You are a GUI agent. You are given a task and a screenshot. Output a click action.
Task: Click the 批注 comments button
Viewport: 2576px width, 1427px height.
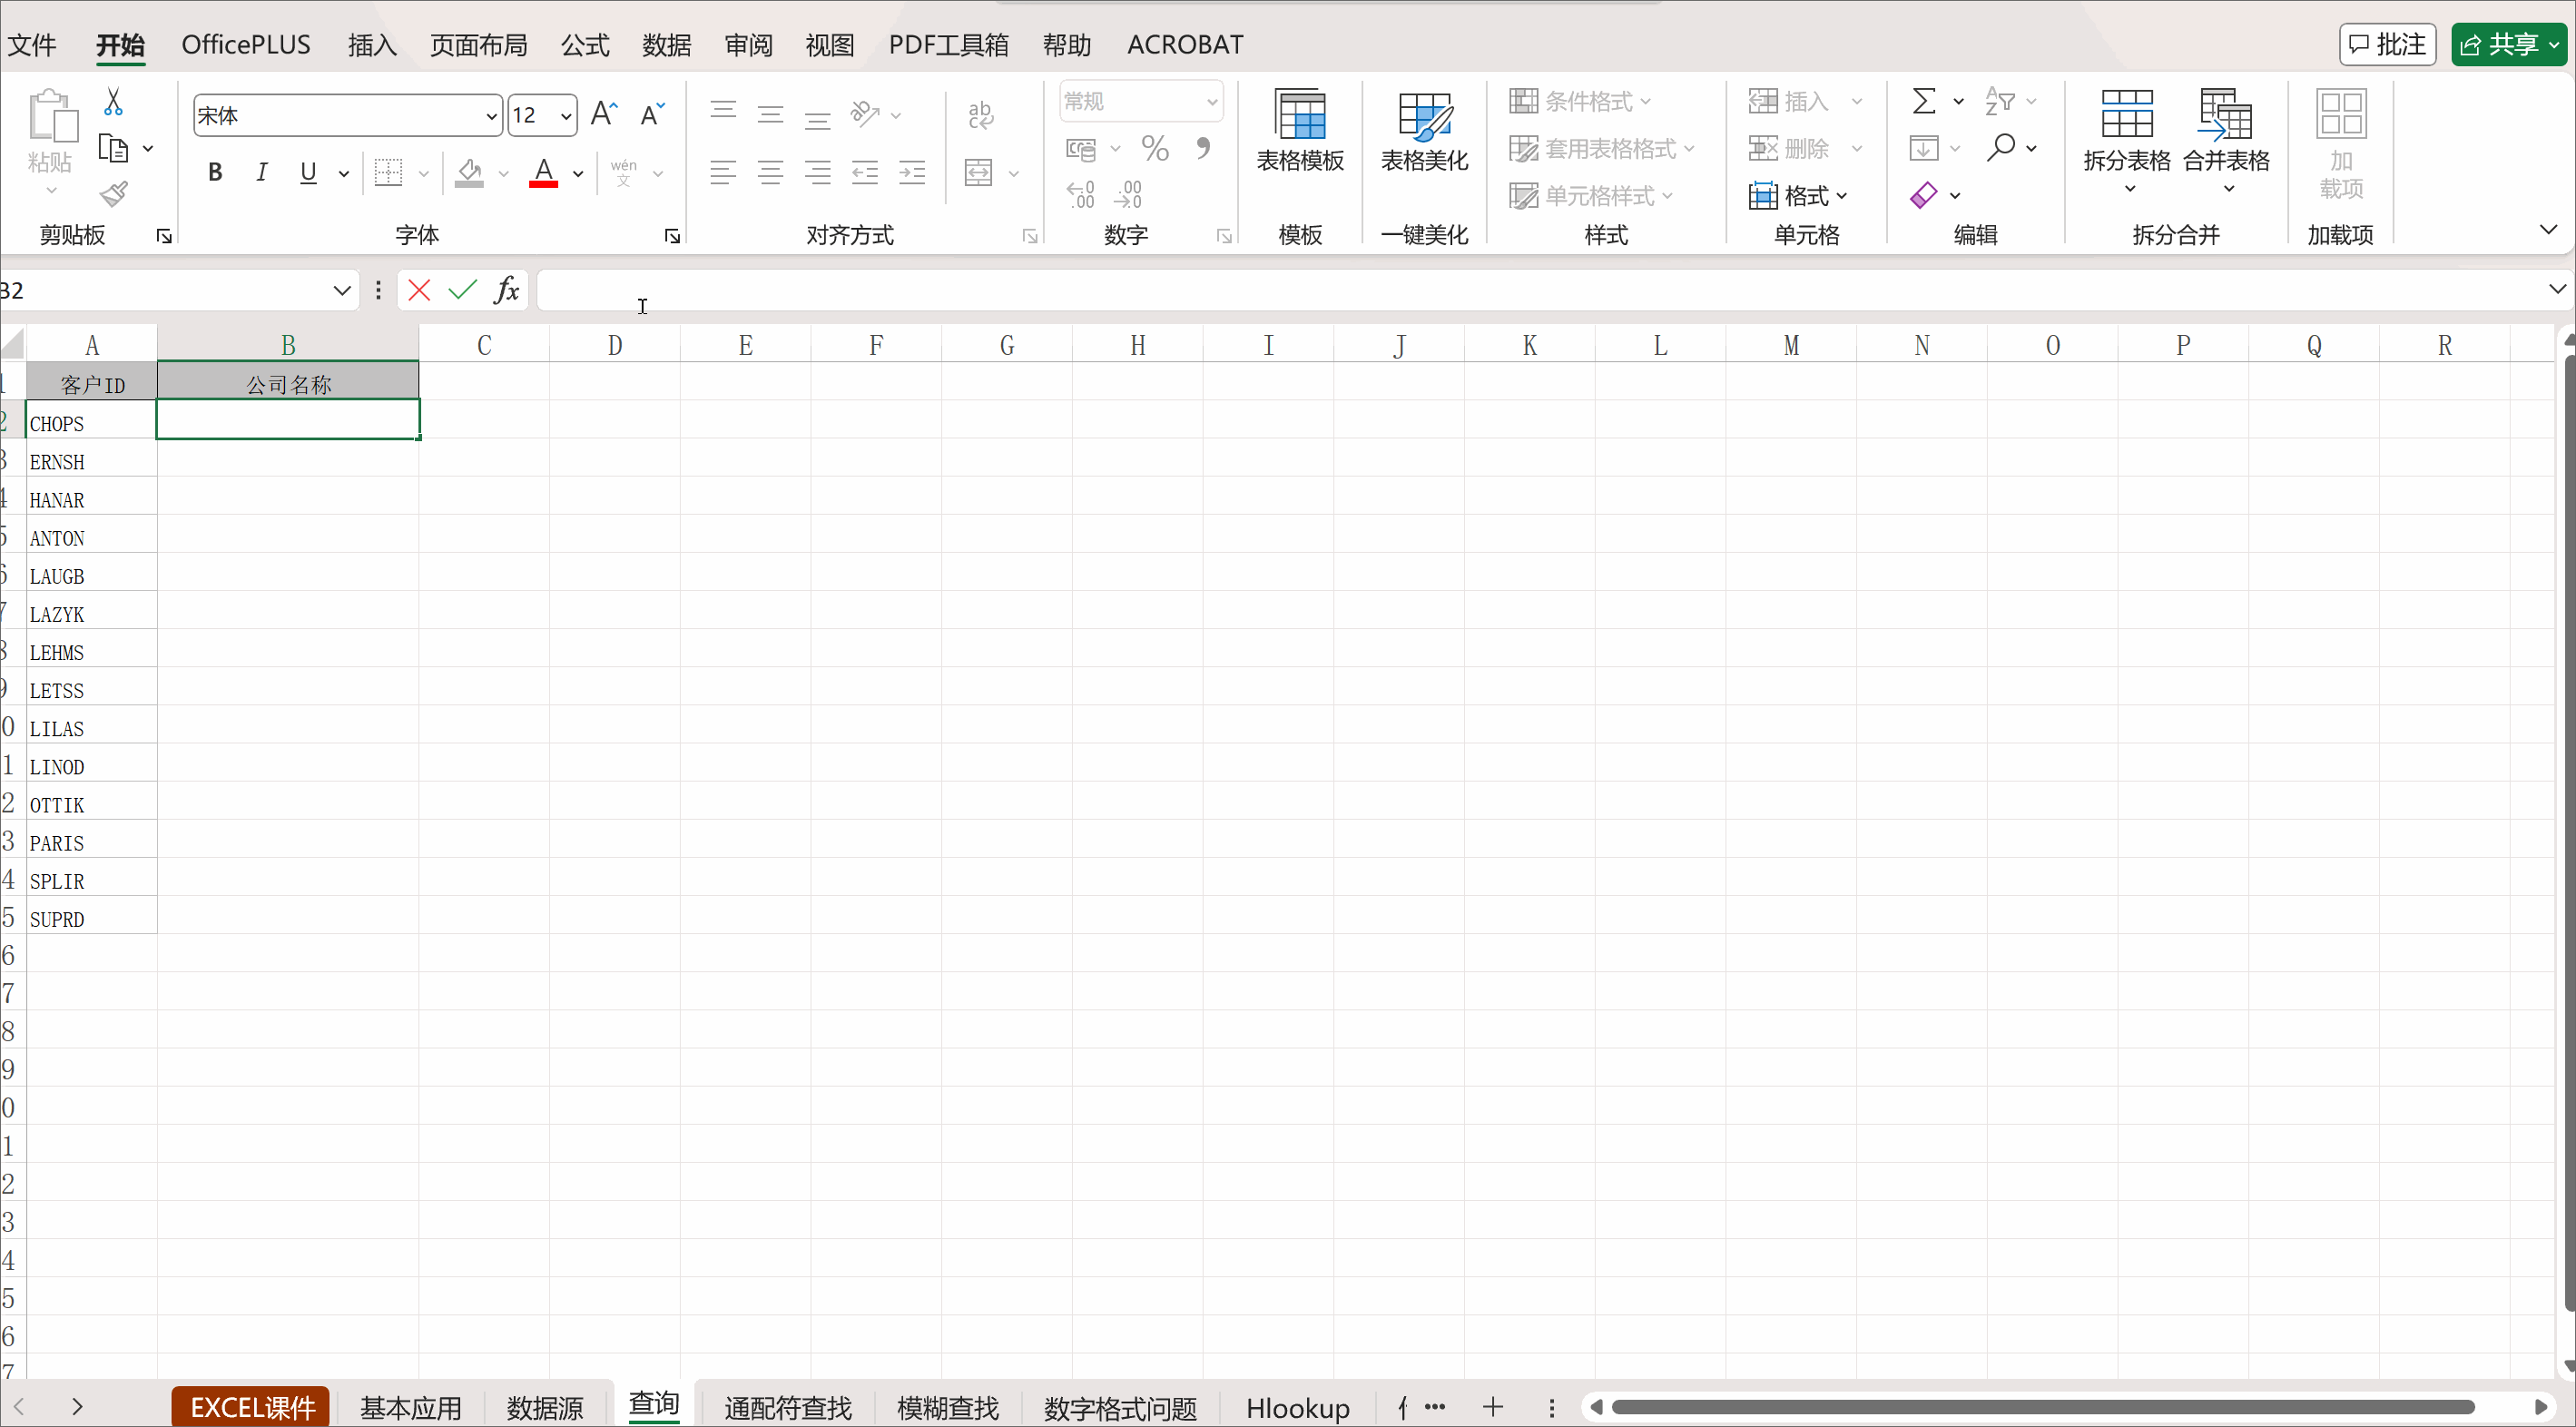pyautogui.click(x=2387, y=45)
